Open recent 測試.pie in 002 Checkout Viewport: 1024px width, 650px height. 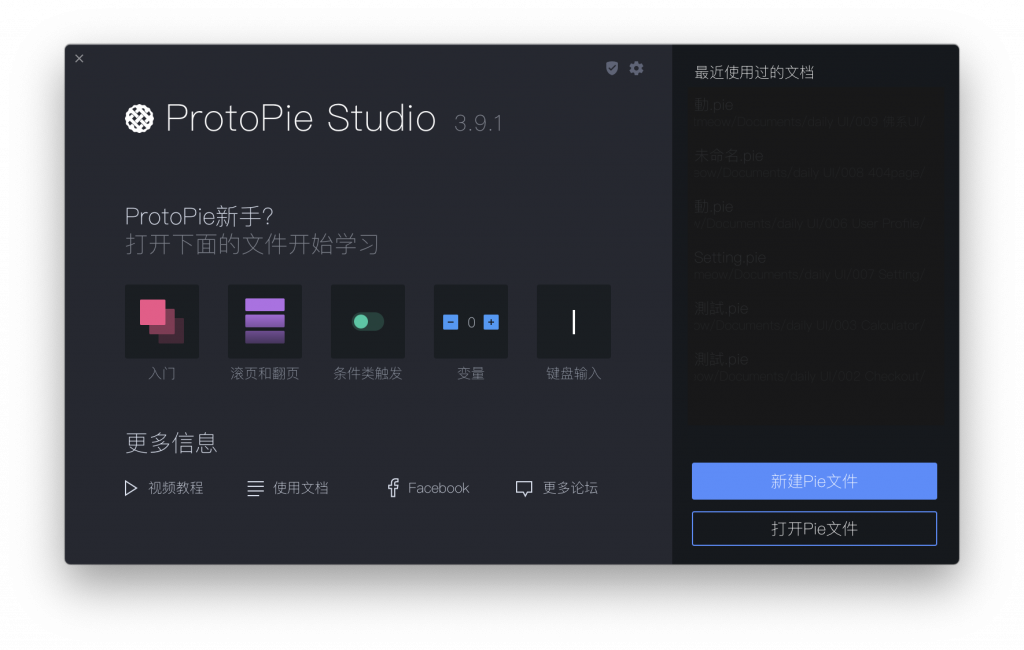click(x=810, y=367)
